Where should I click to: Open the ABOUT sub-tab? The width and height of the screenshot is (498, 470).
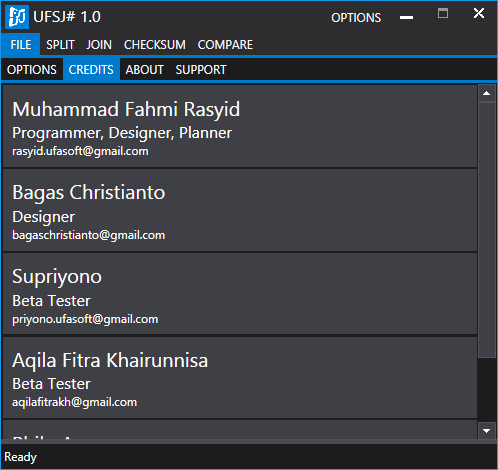pos(145,70)
